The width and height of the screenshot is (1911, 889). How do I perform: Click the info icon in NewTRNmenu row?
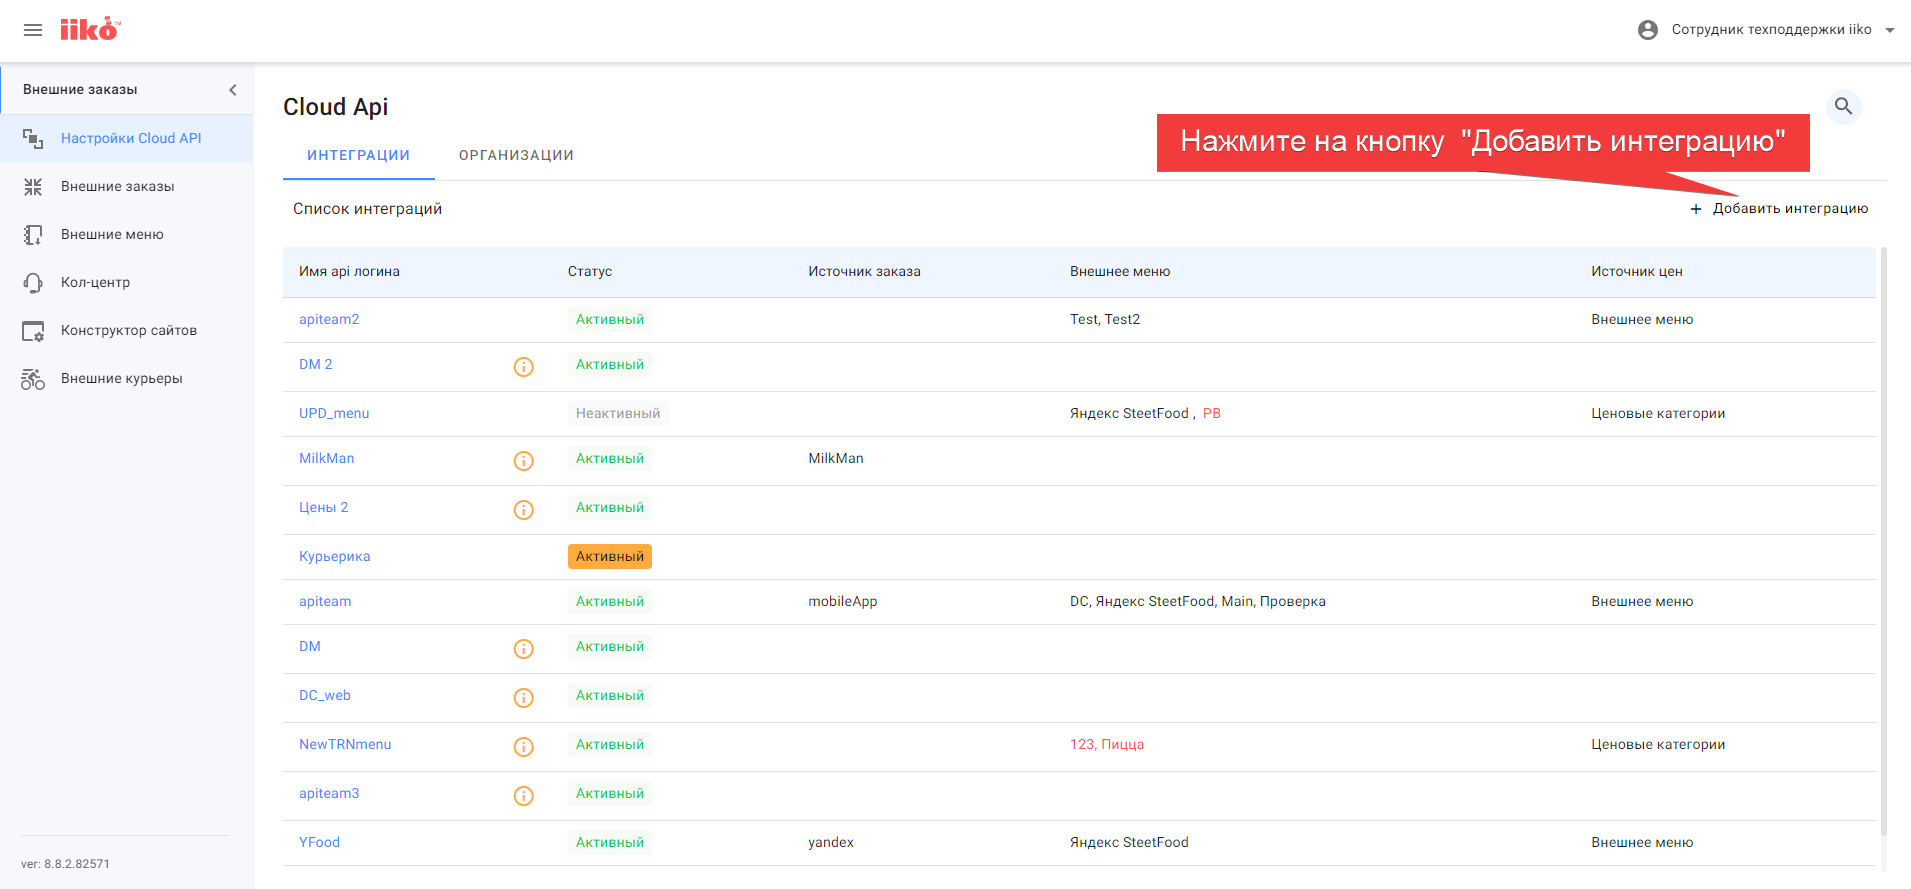point(524,747)
